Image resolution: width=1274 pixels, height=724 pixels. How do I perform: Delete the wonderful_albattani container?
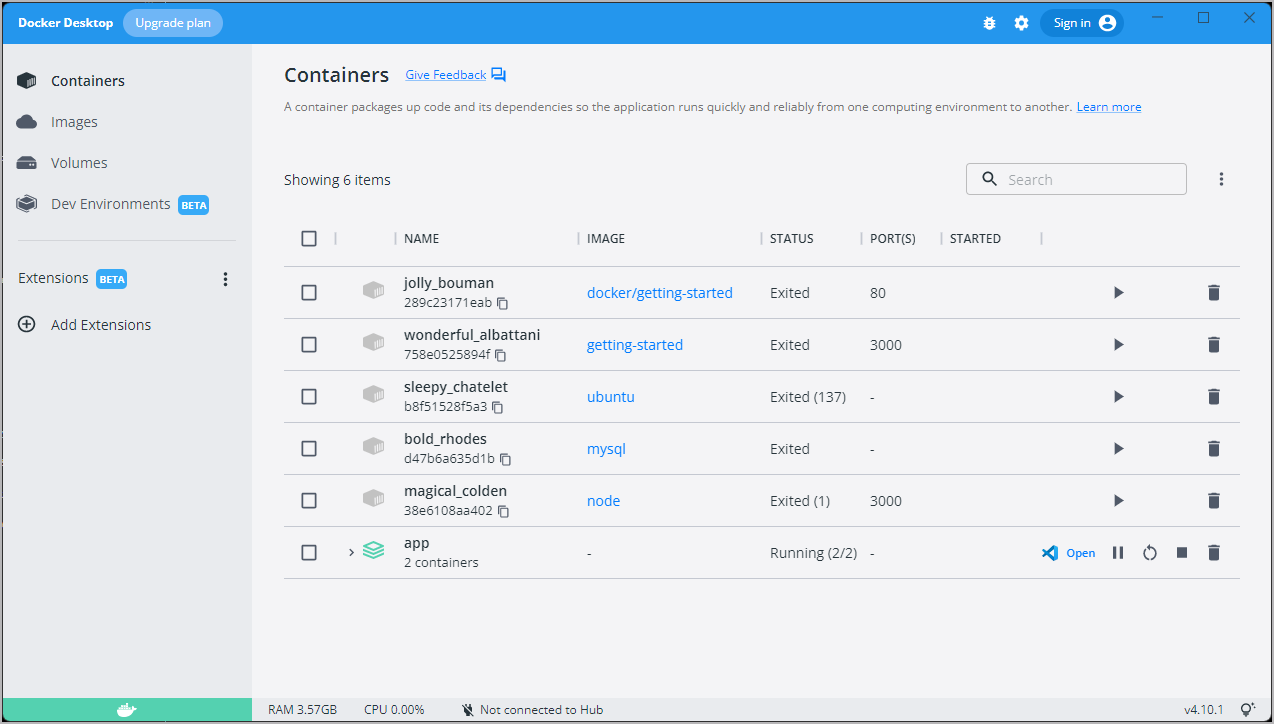1214,345
